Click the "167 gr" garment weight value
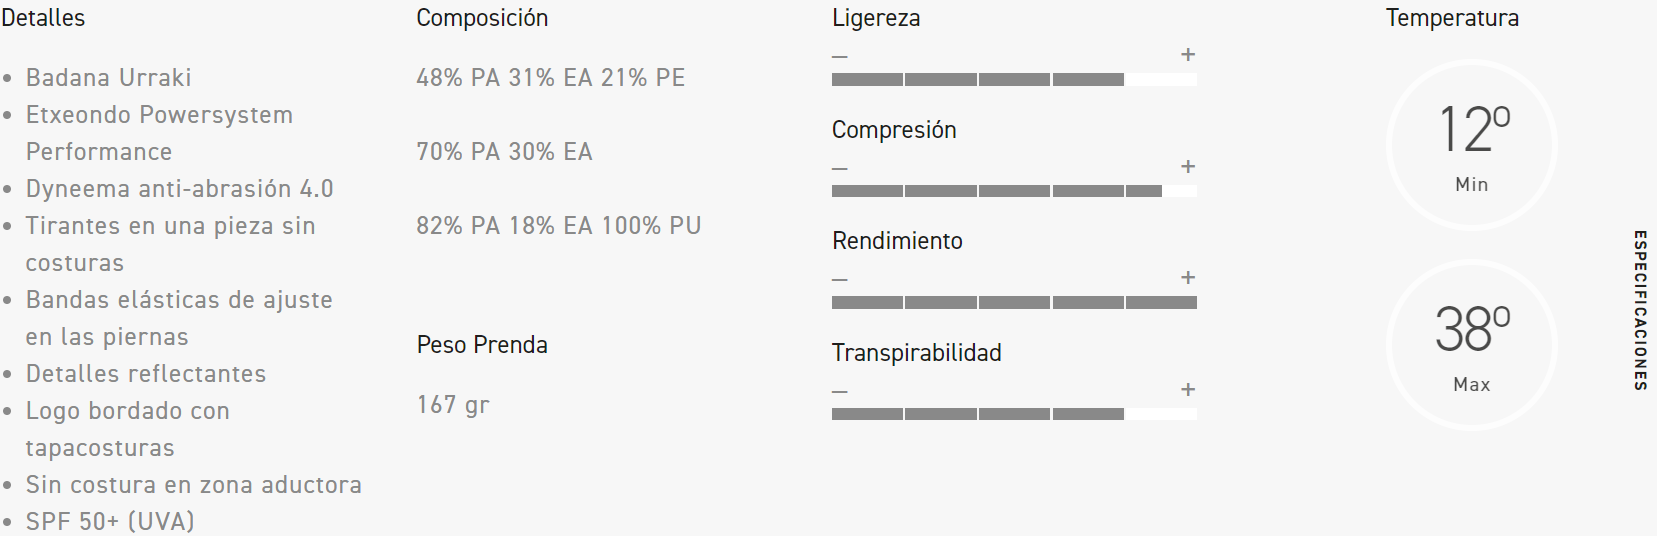 (x=453, y=405)
